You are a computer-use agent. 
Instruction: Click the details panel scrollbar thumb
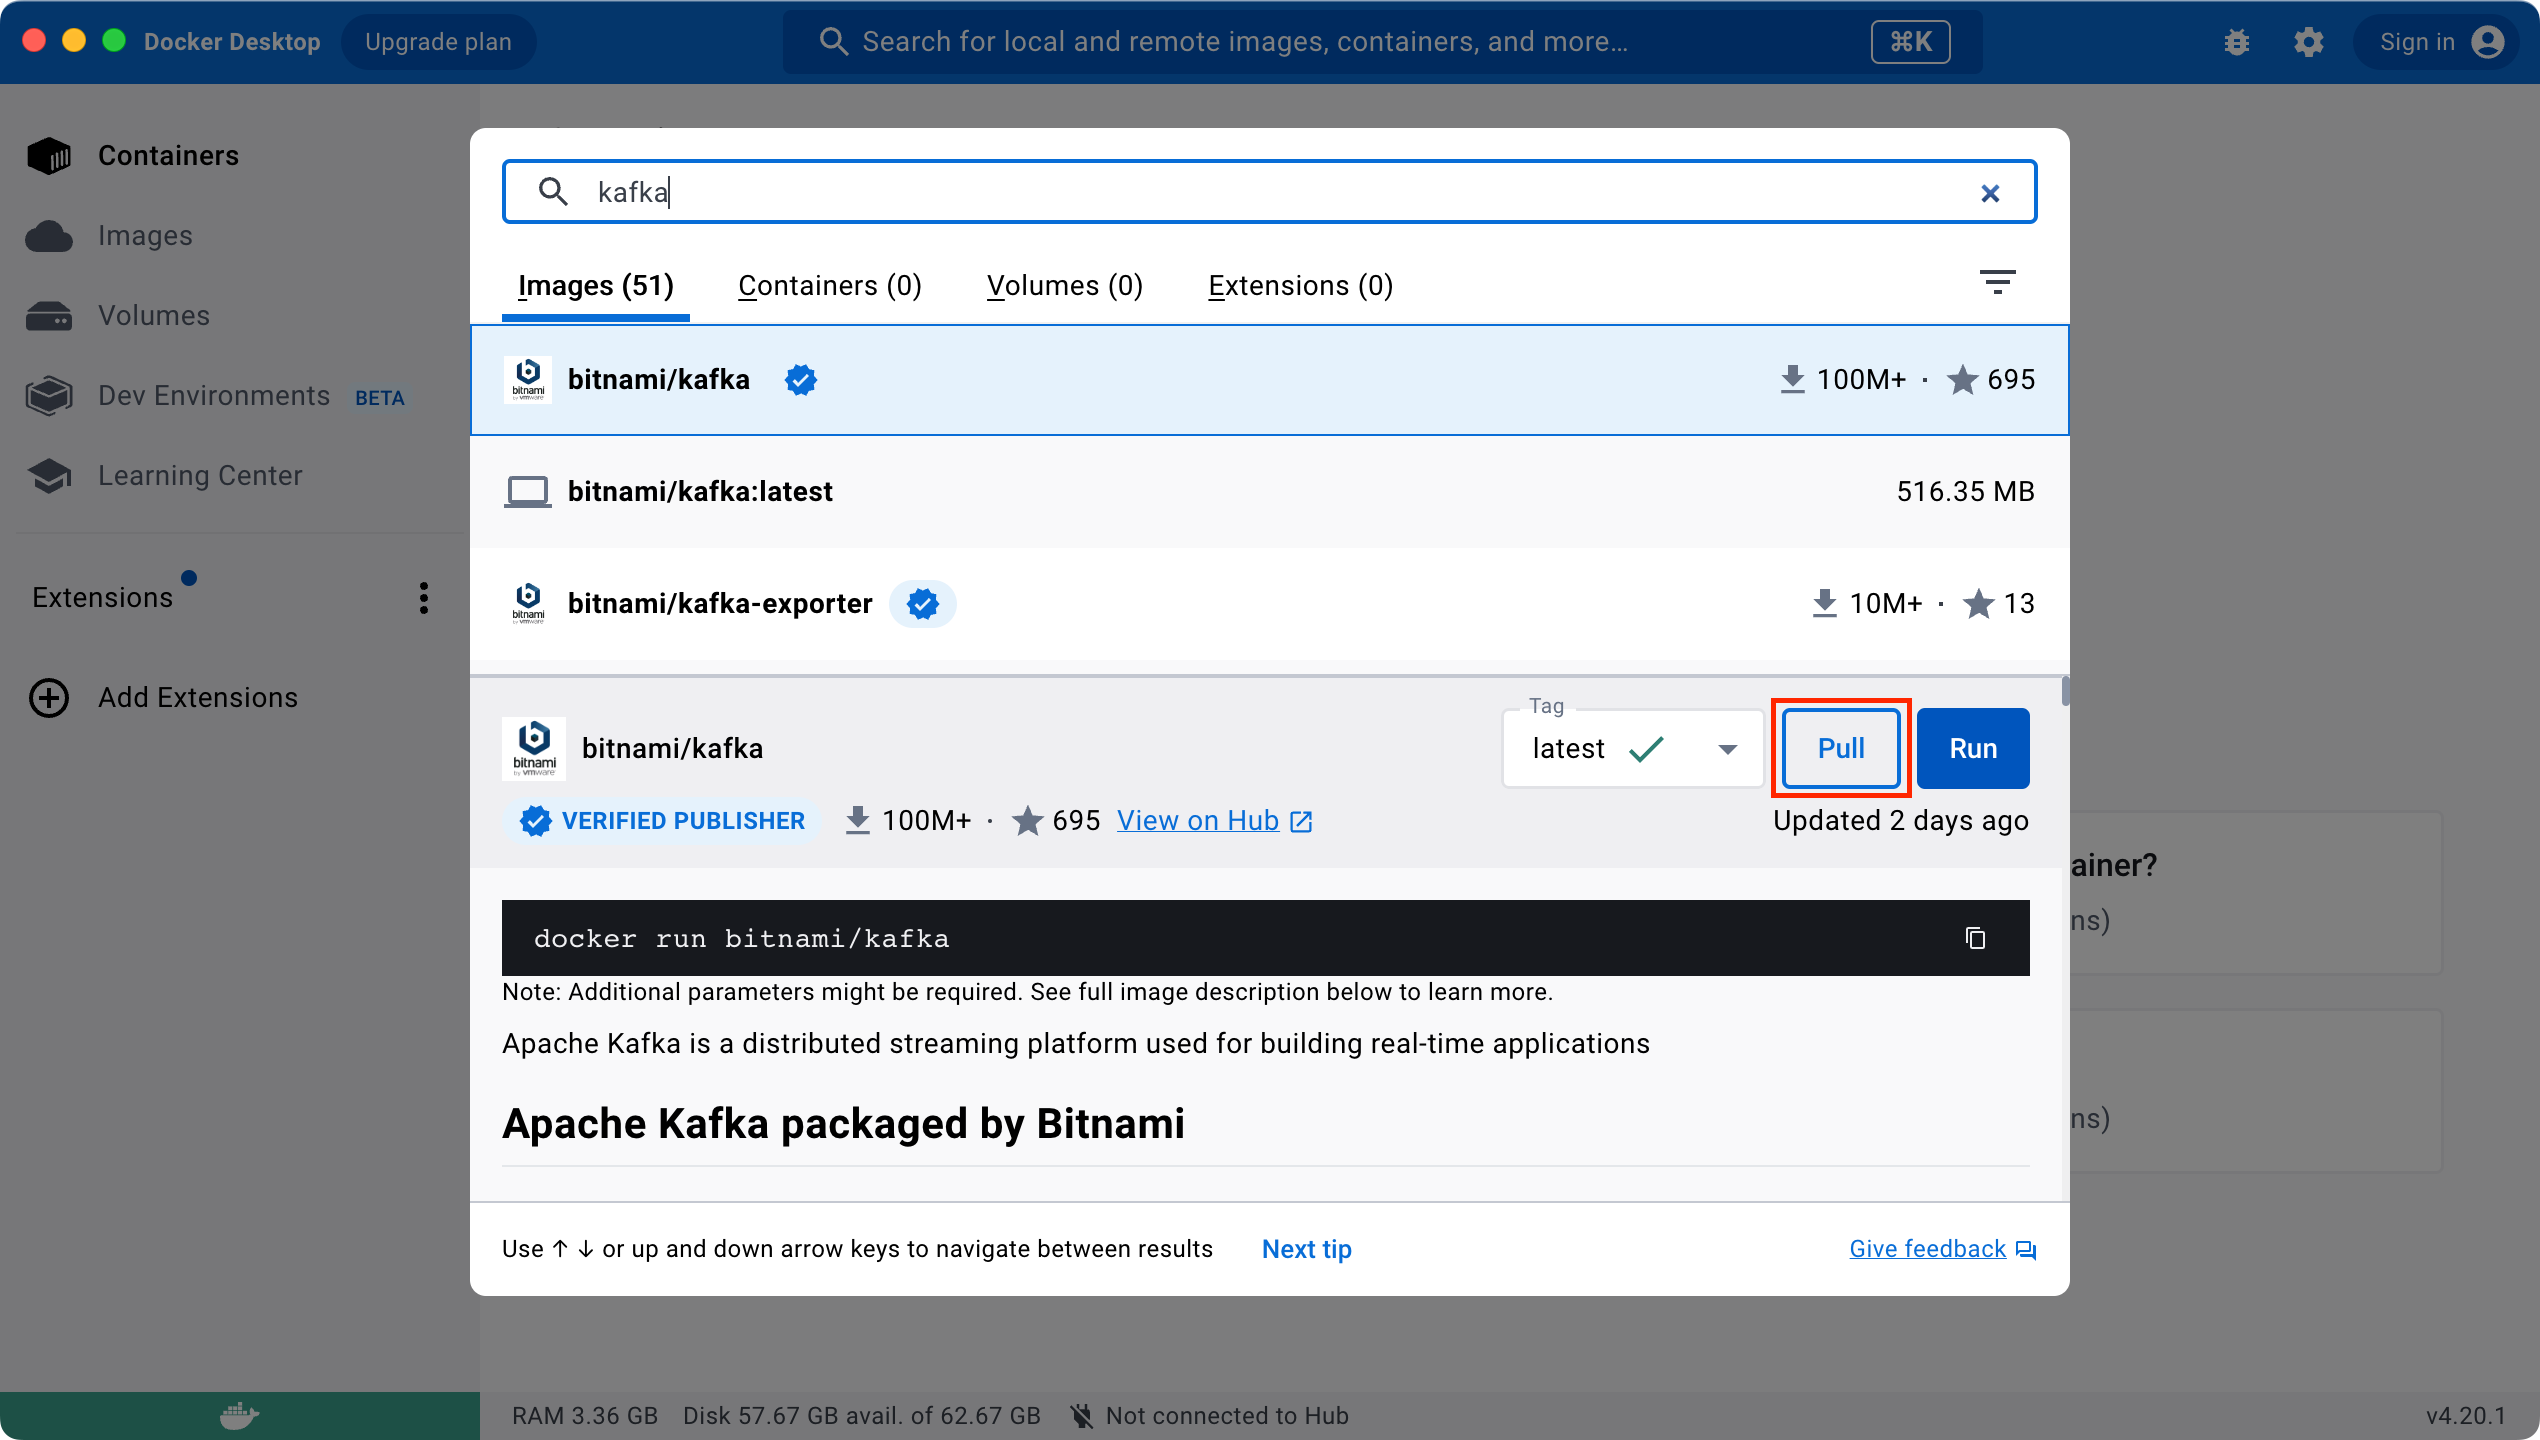pyautogui.click(x=2065, y=691)
